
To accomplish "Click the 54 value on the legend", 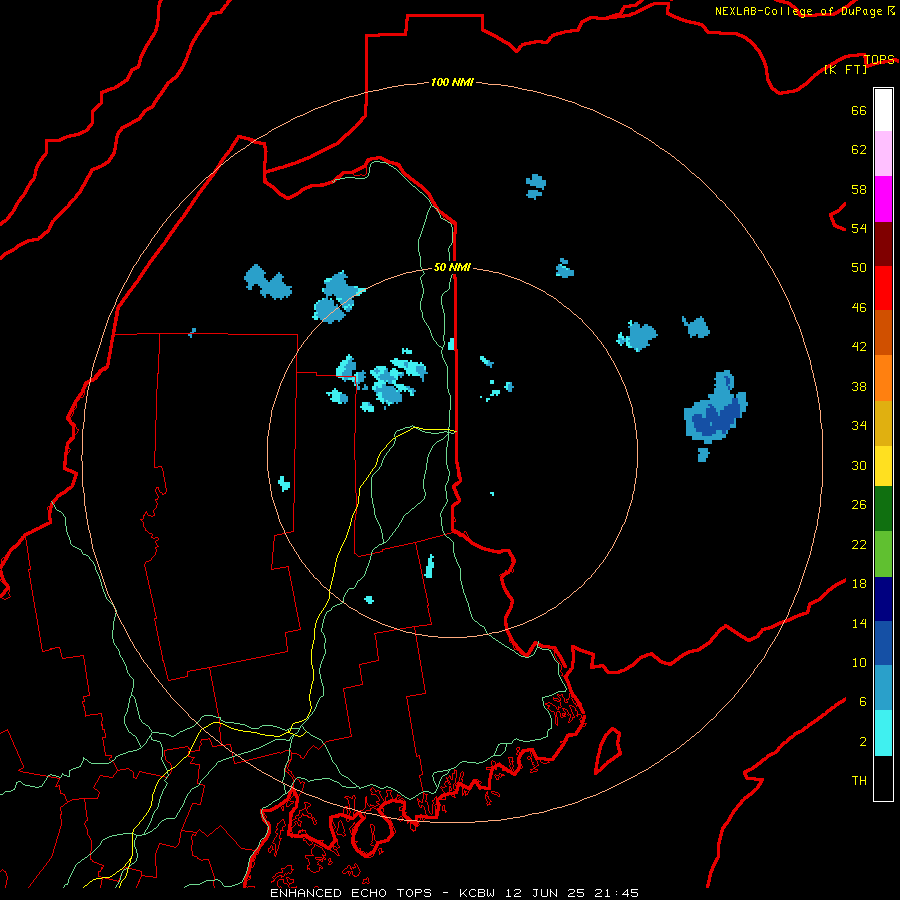I will 859,228.
